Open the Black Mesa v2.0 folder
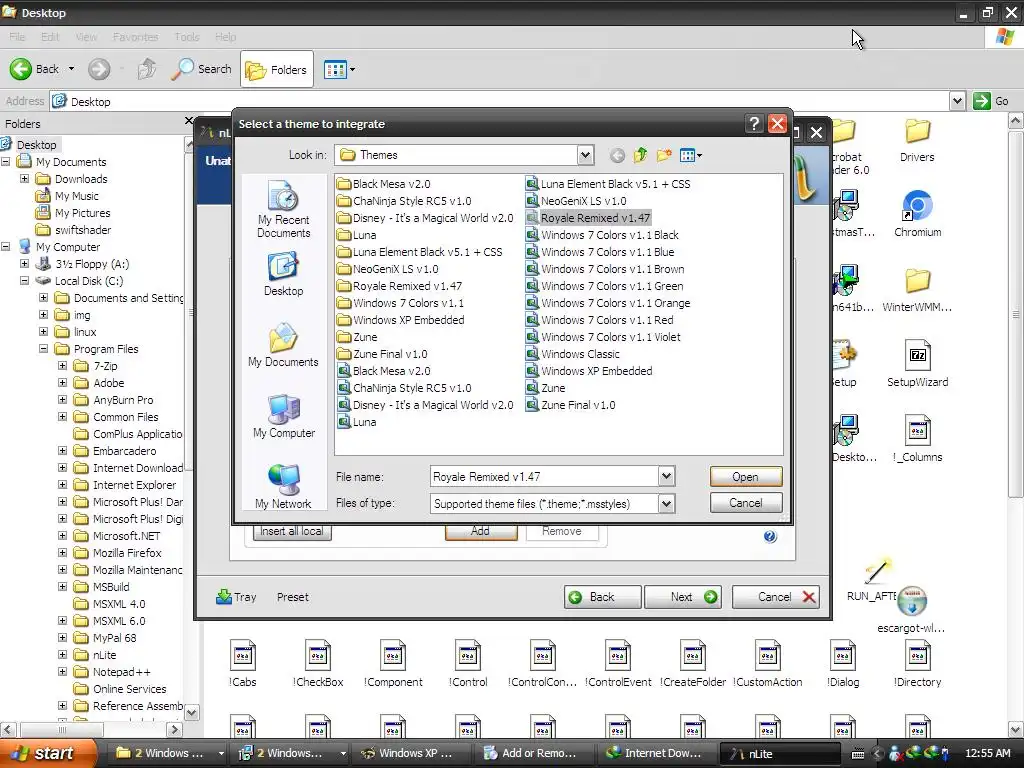The height and width of the screenshot is (768, 1024). click(384, 184)
